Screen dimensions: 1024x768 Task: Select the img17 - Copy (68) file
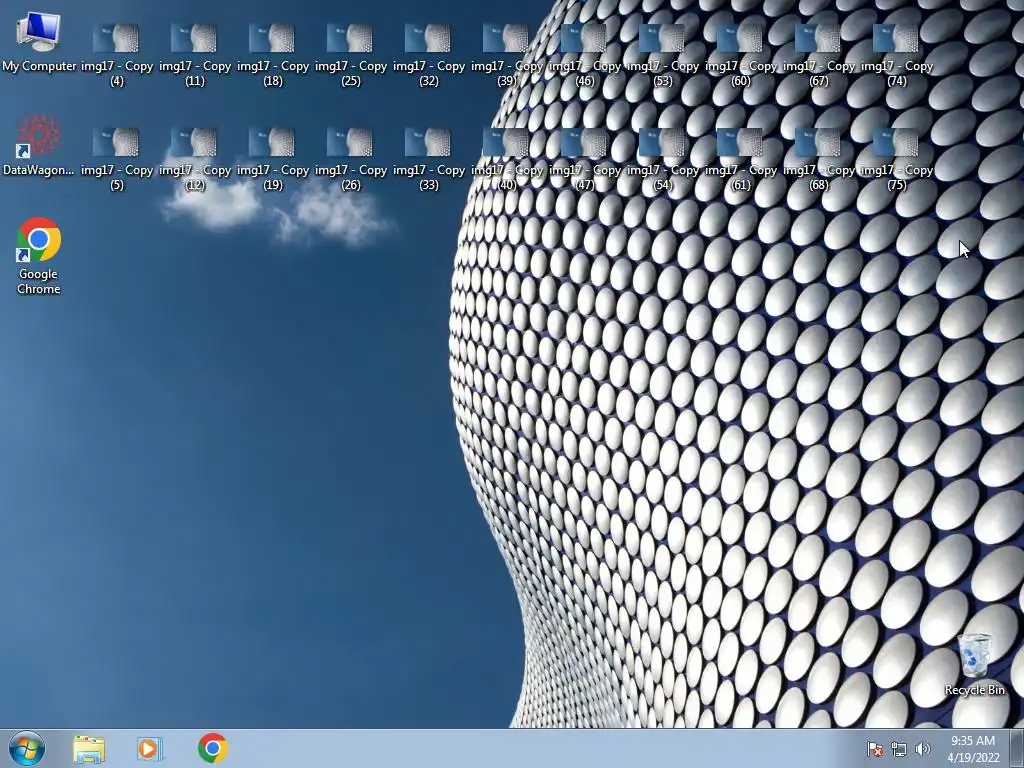[819, 159]
